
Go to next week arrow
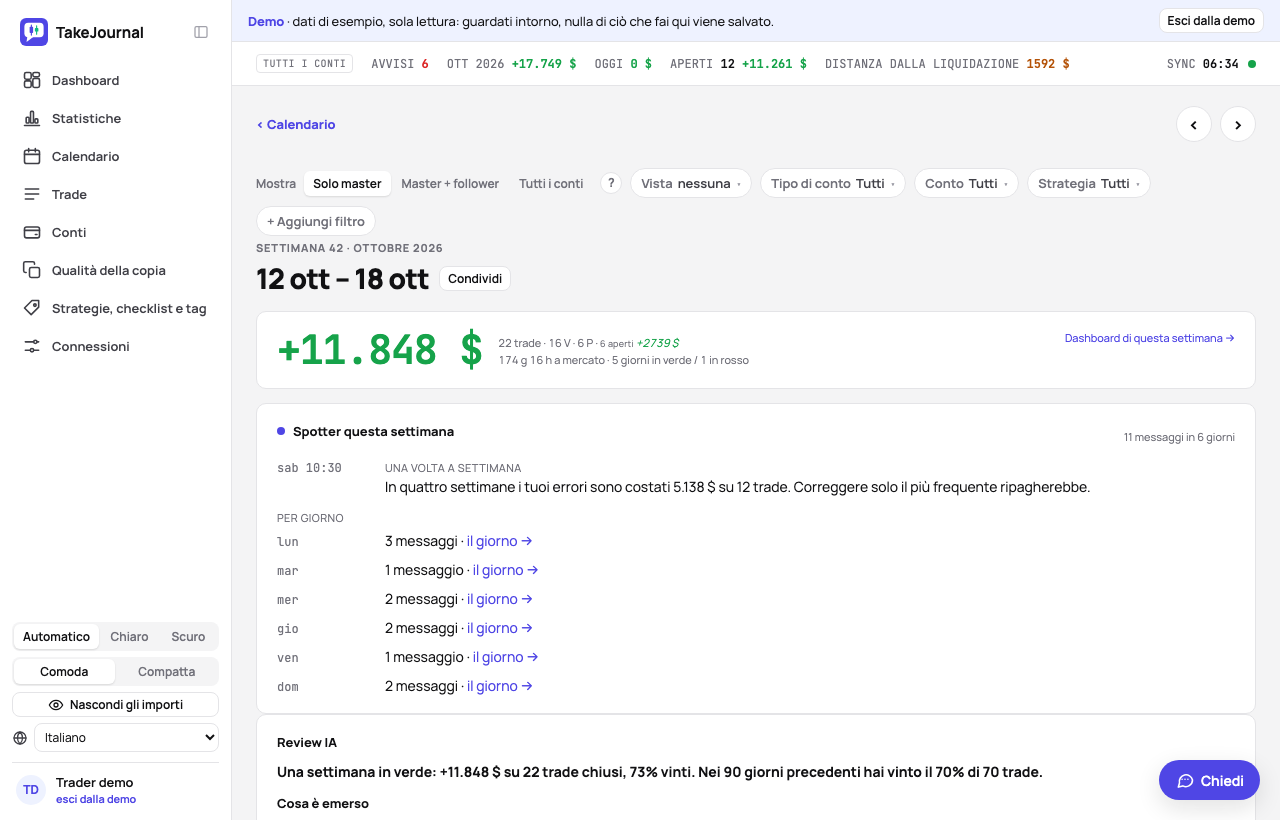pos(1238,124)
